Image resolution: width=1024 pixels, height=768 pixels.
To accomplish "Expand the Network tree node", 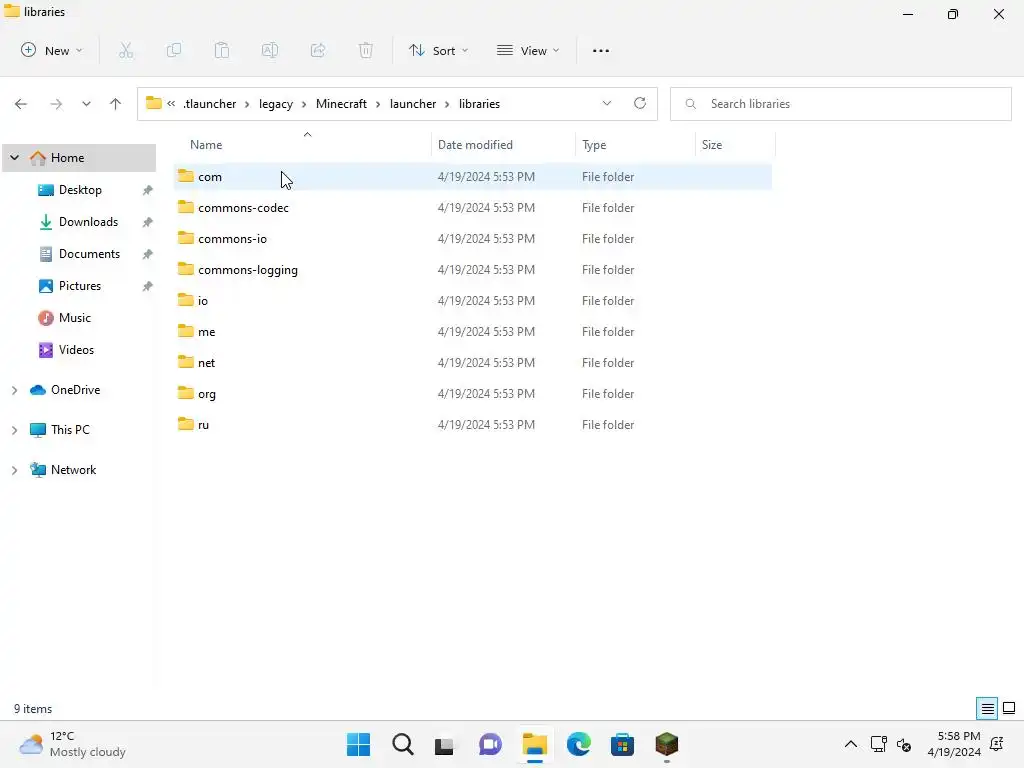I will pos(14,470).
